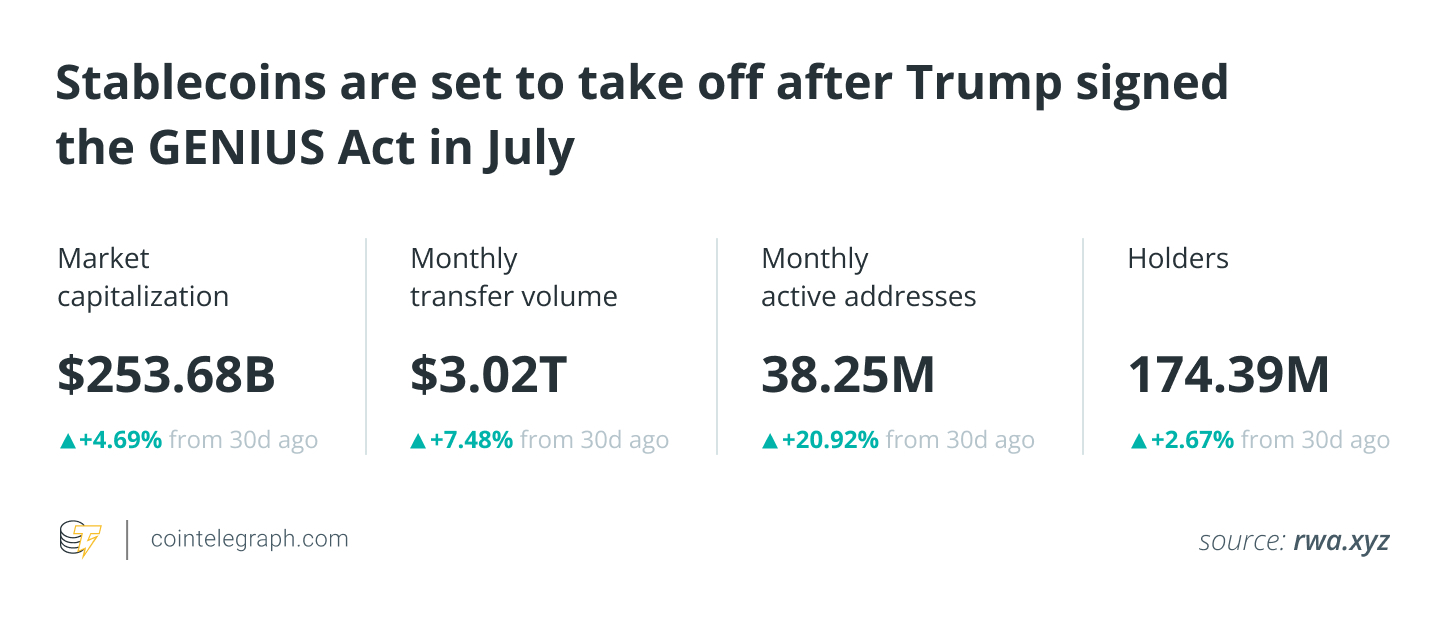Click the headline about the GENIUS Act
Screen dimensions: 1450x620
641,116
